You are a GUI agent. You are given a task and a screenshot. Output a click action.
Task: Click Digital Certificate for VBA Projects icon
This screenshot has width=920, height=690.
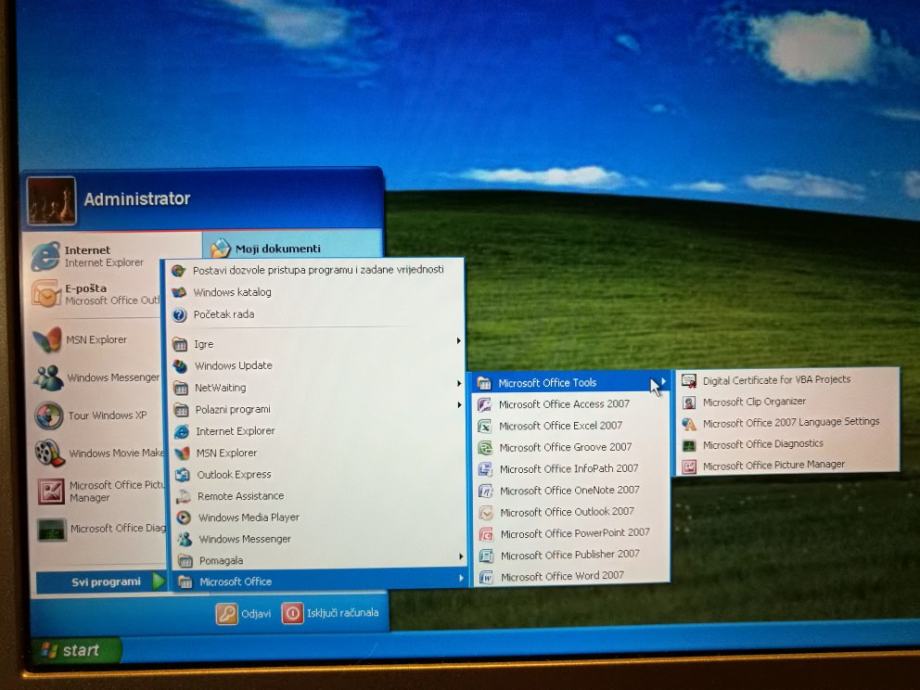pyautogui.click(x=689, y=381)
